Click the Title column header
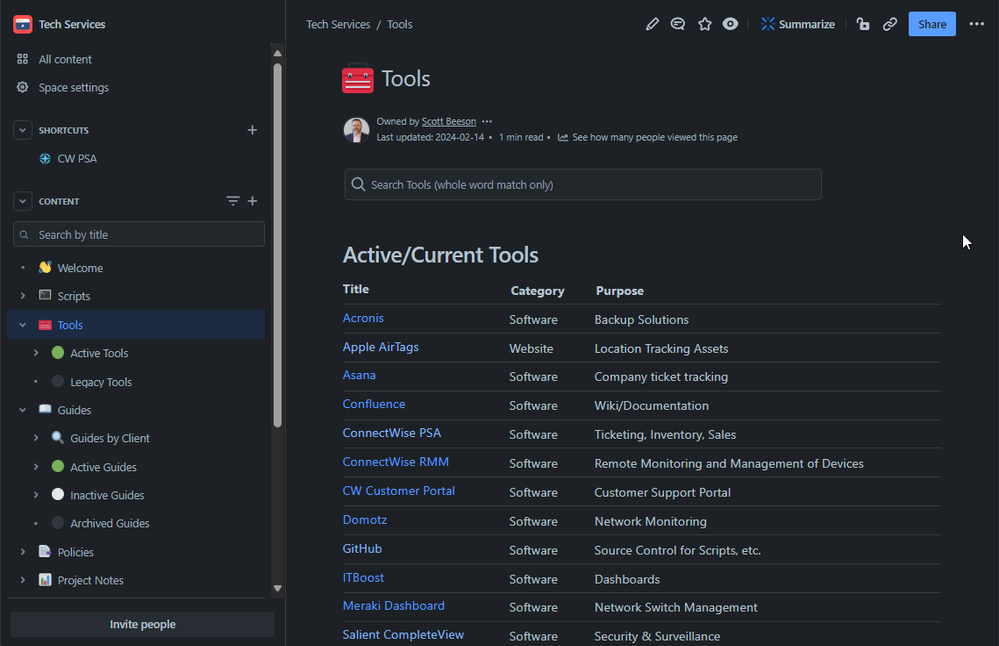This screenshot has width=999, height=646. (356, 289)
